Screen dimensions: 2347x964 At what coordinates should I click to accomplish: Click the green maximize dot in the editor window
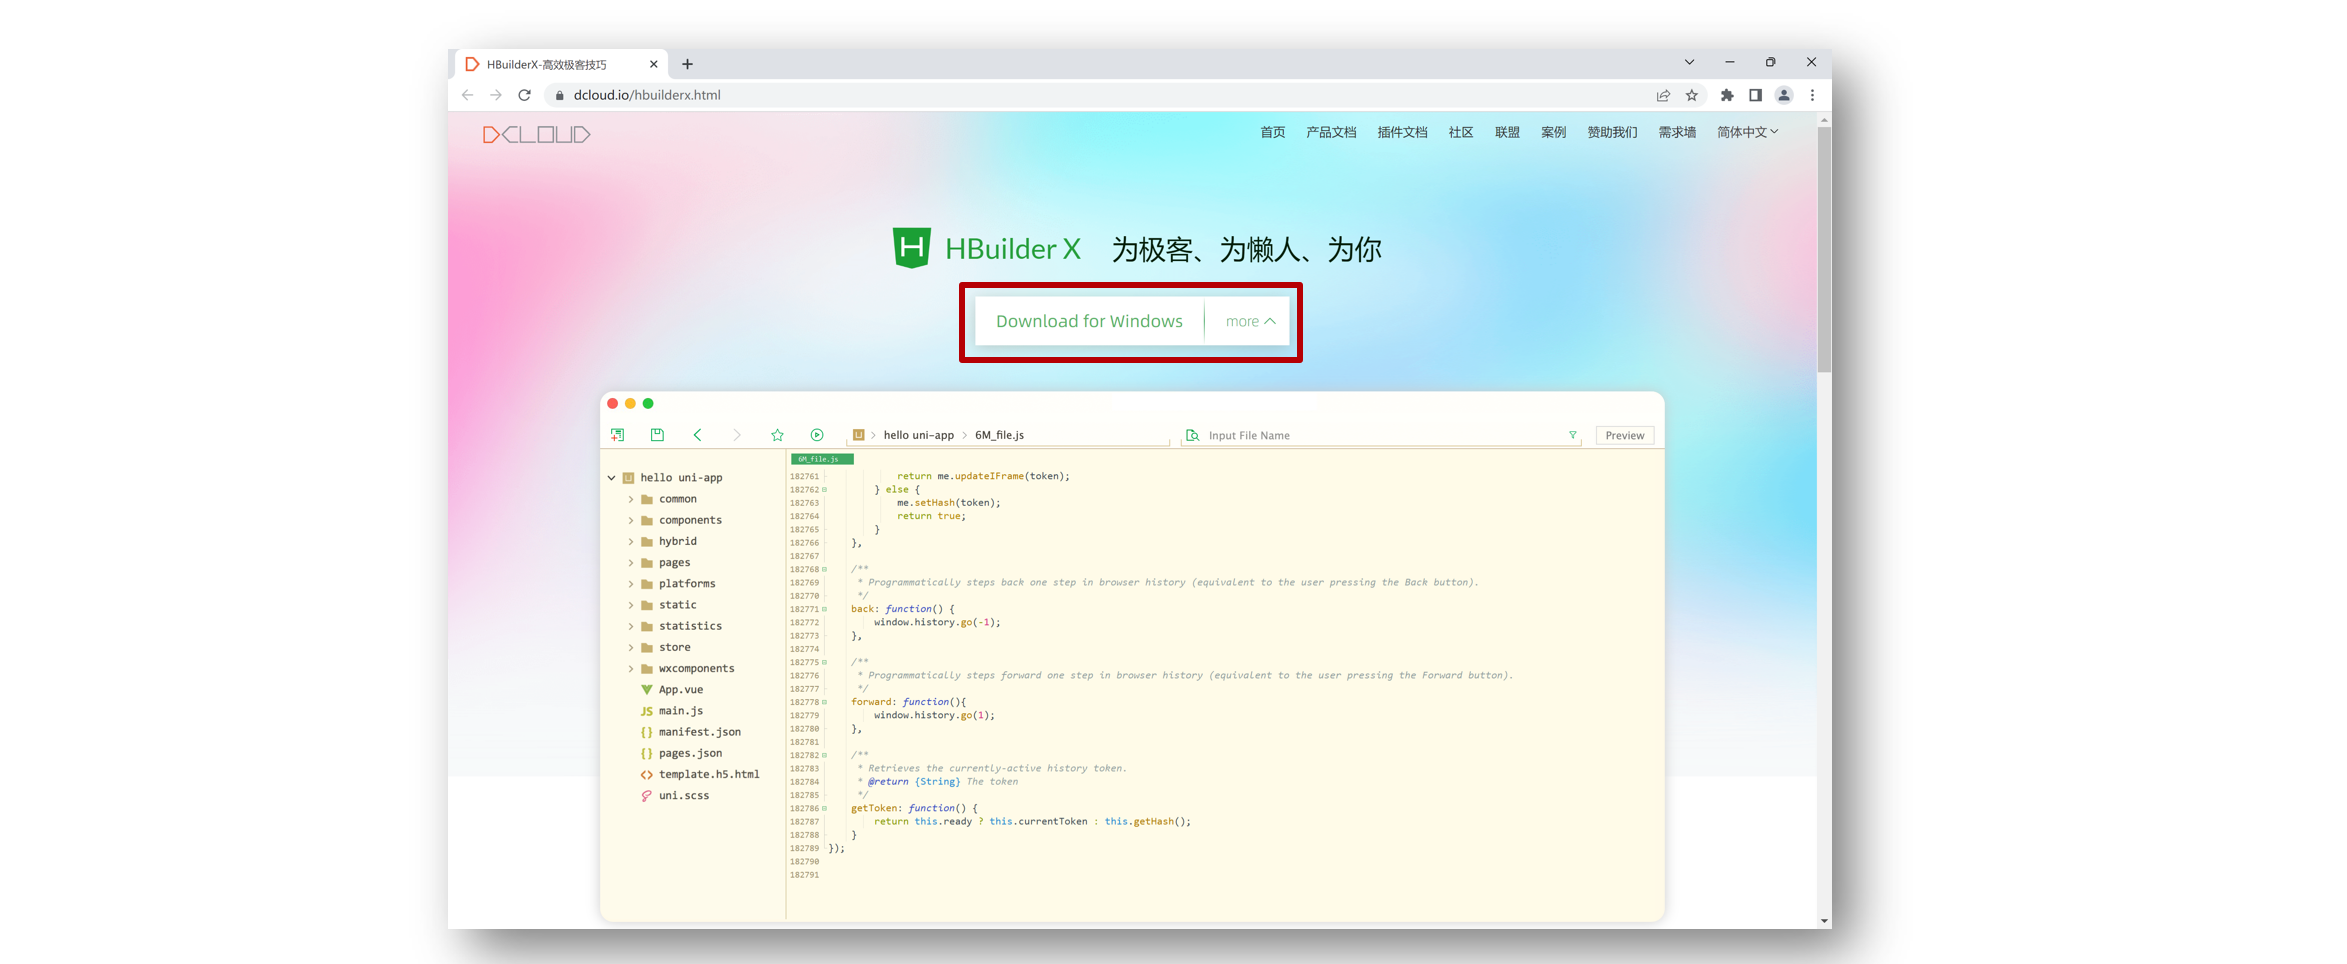[x=648, y=403]
